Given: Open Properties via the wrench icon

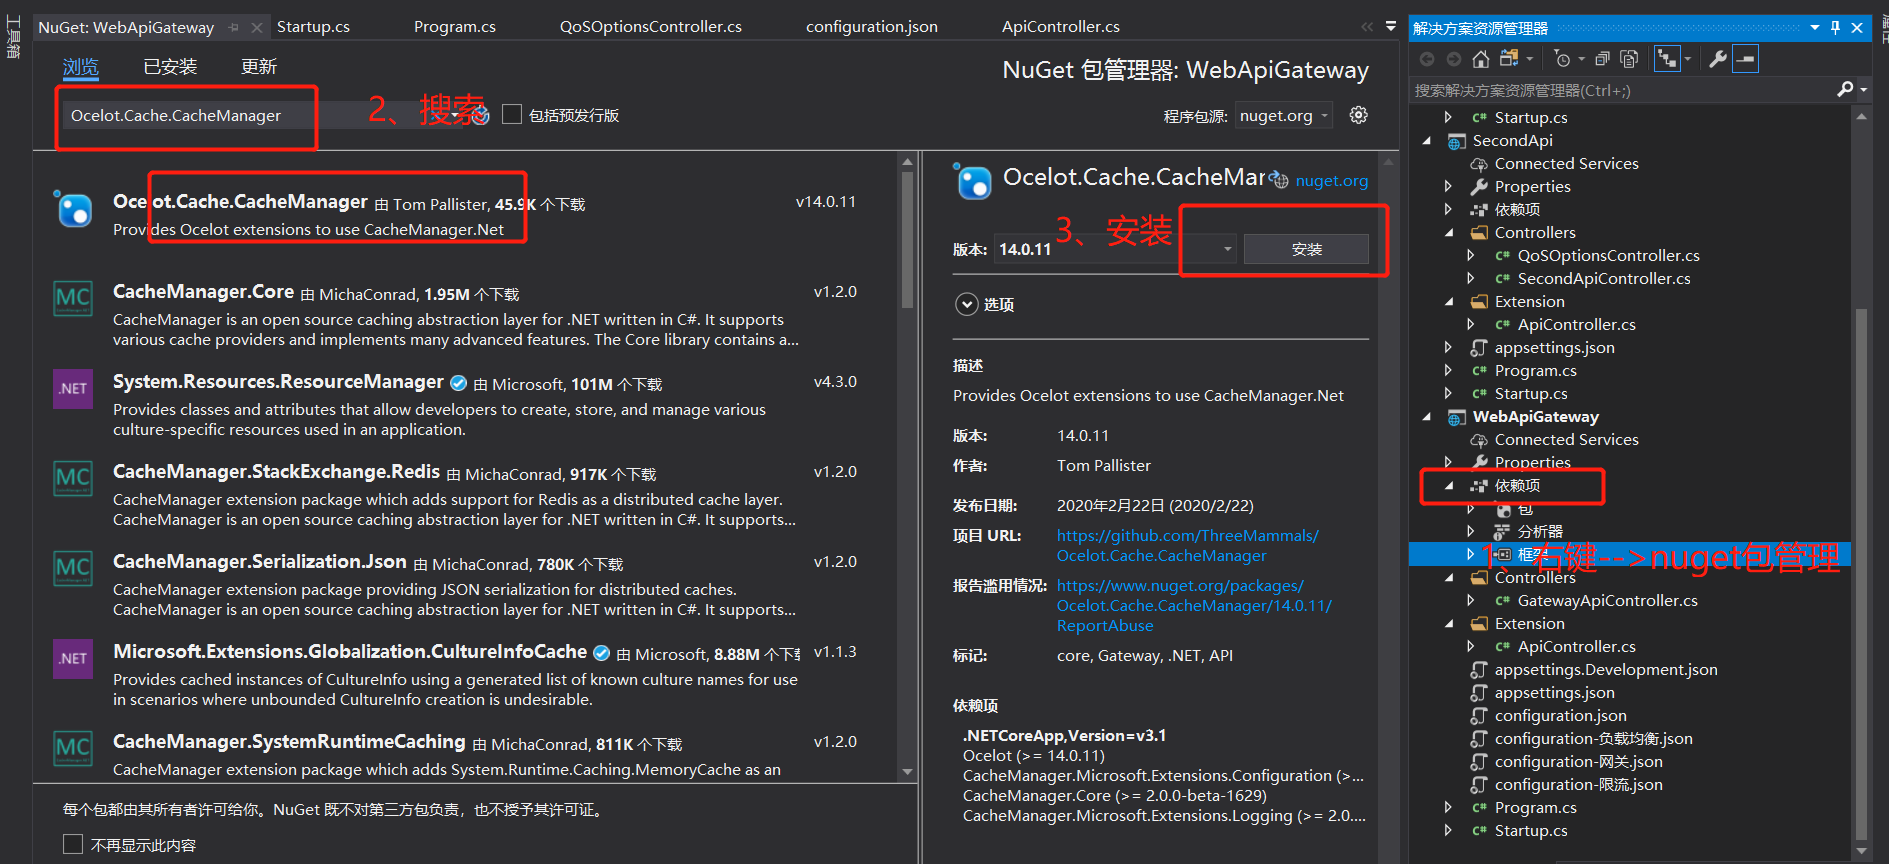Looking at the screenshot, I should [x=1718, y=59].
